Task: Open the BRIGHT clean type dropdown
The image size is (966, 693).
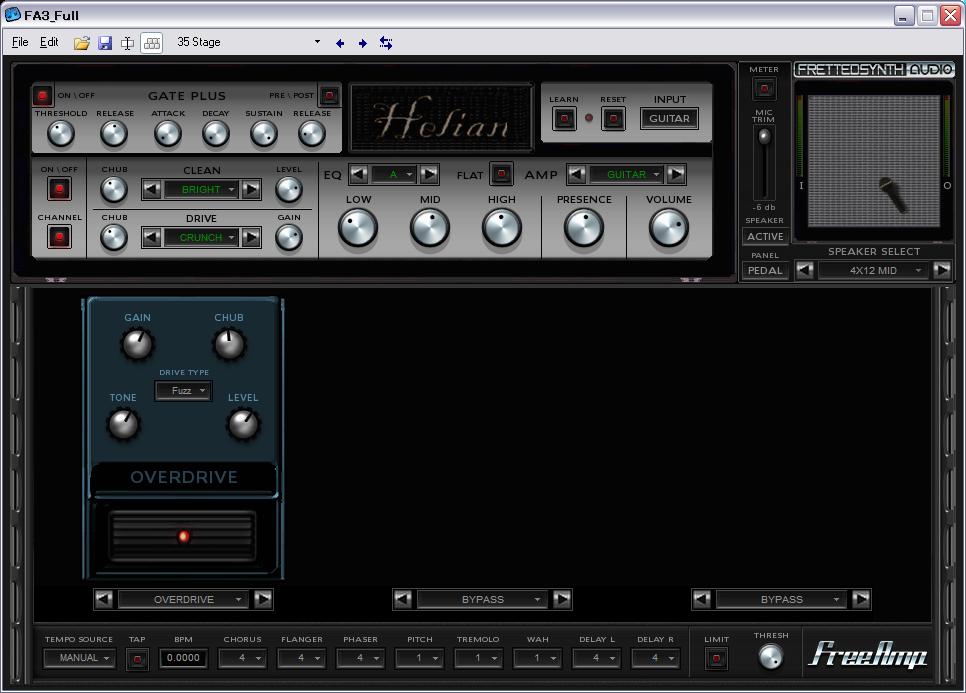Action: pyautogui.click(x=201, y=189)
